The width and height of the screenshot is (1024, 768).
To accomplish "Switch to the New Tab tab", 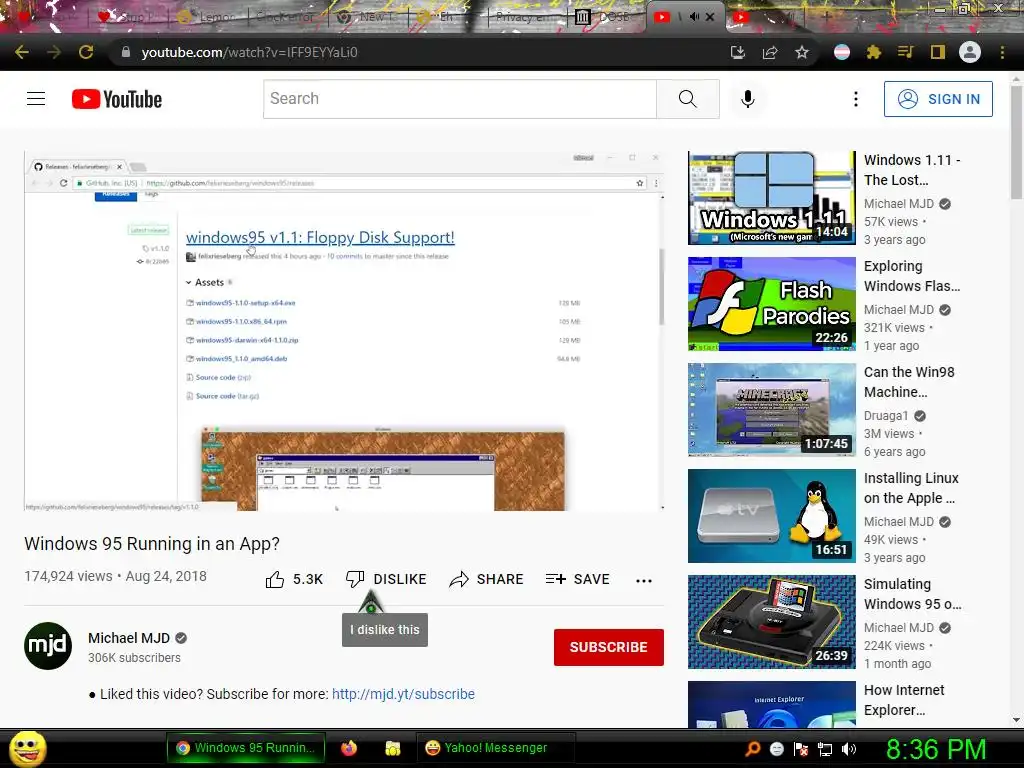I will 367,17.
